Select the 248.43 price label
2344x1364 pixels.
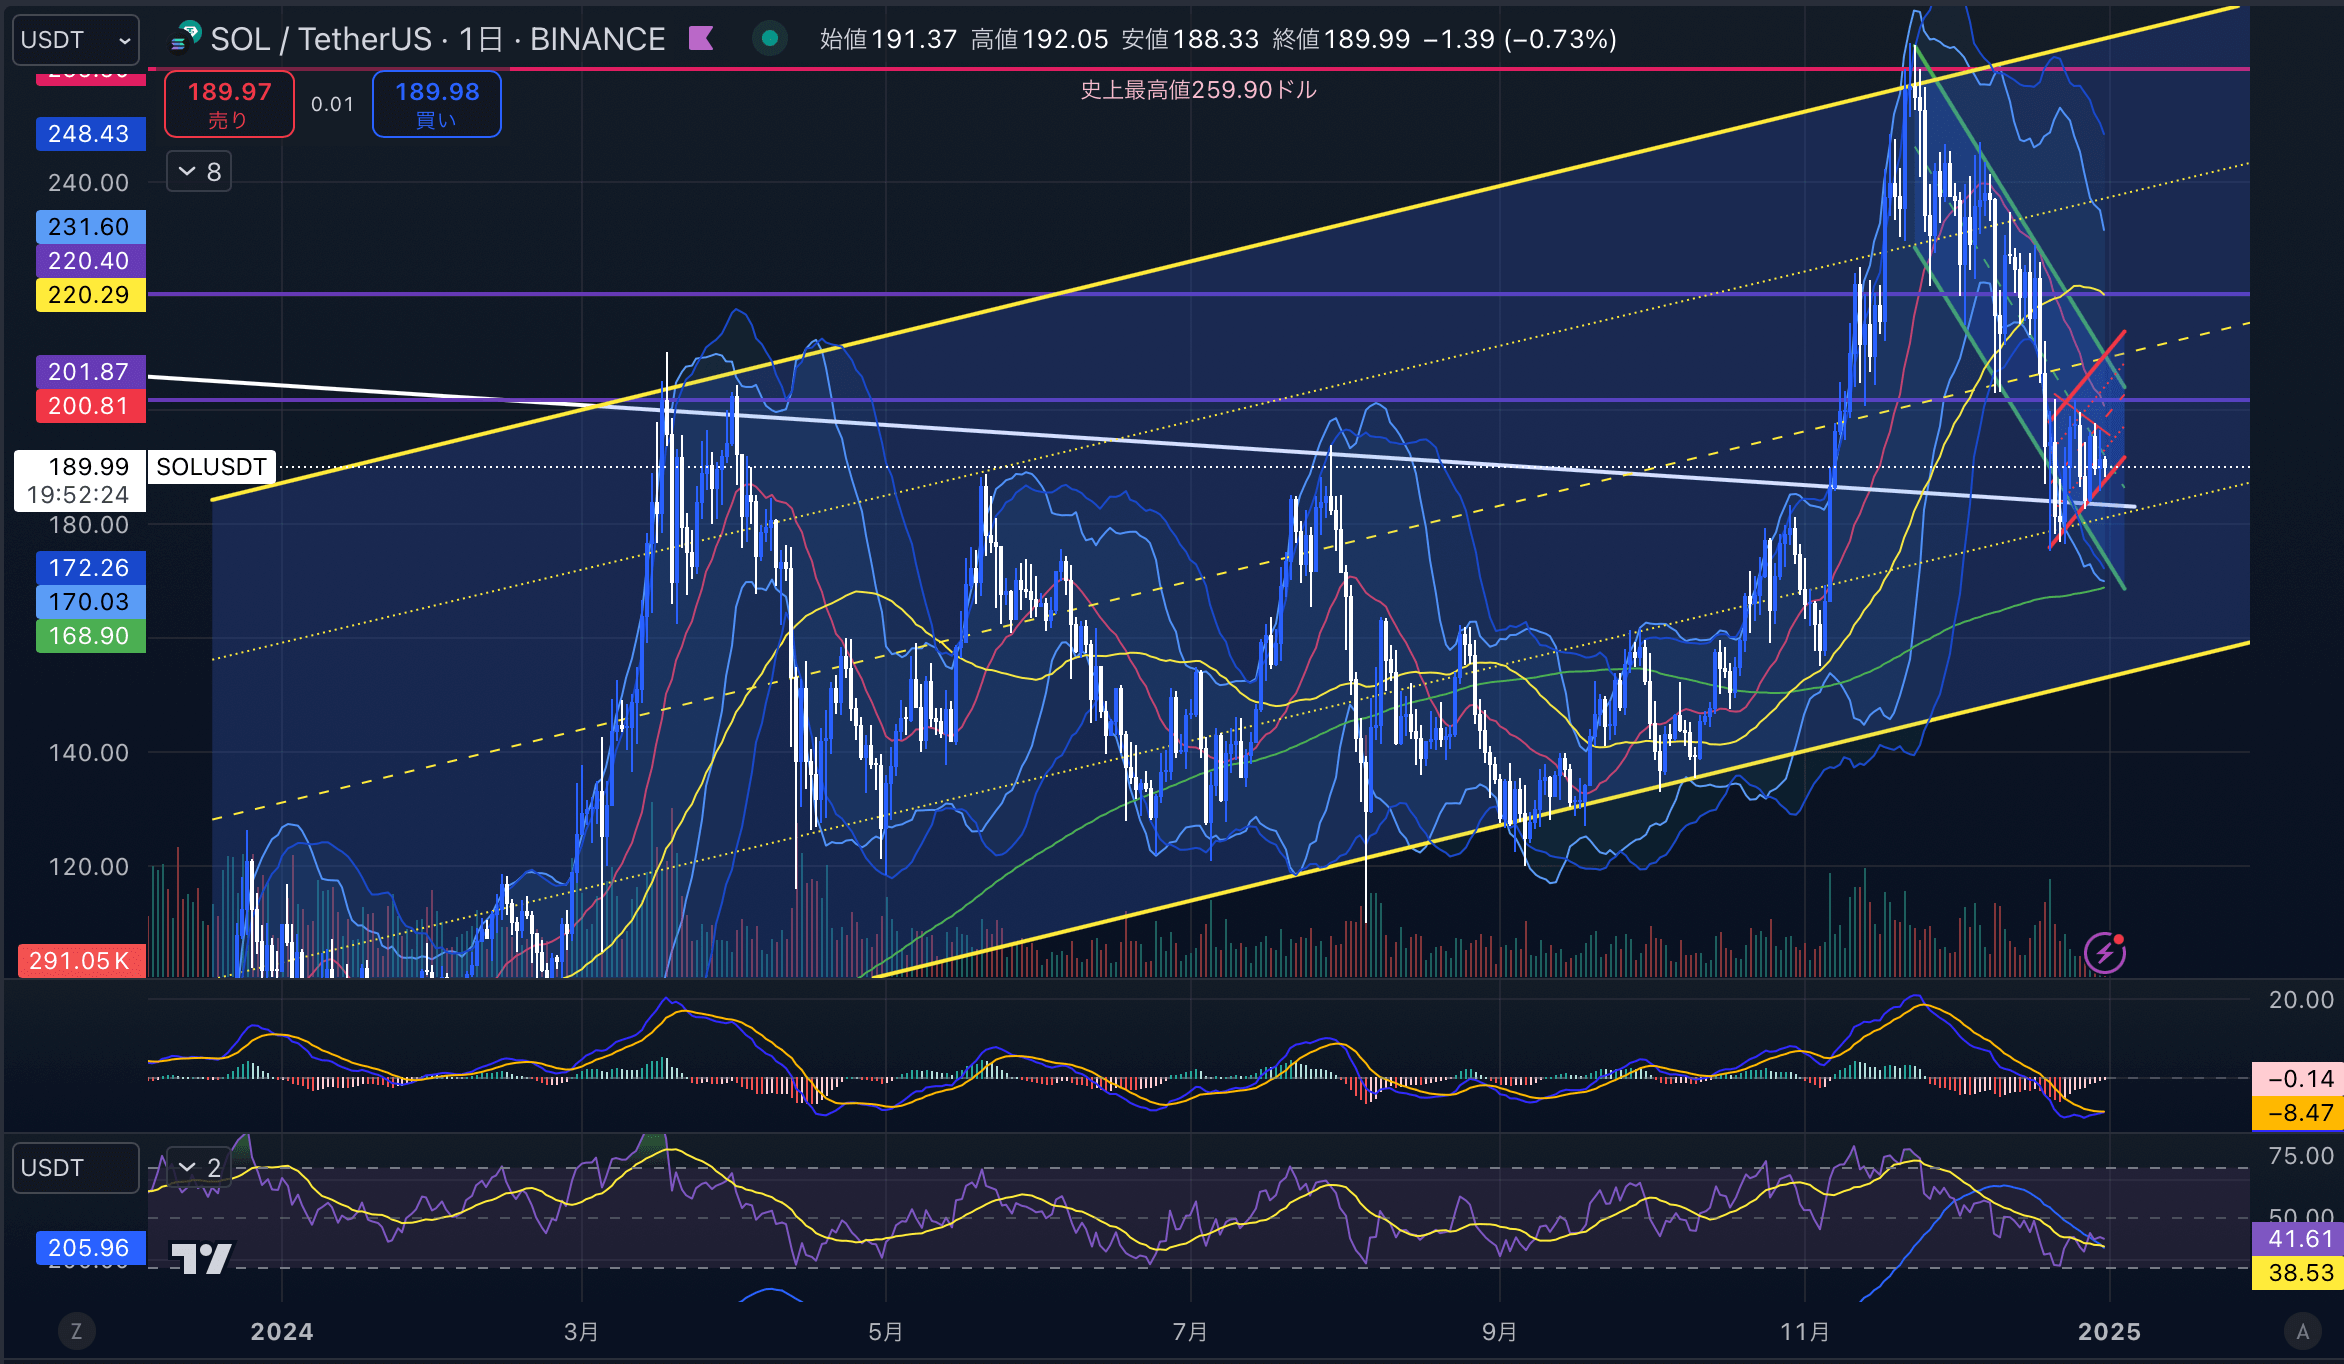(90, 134)
